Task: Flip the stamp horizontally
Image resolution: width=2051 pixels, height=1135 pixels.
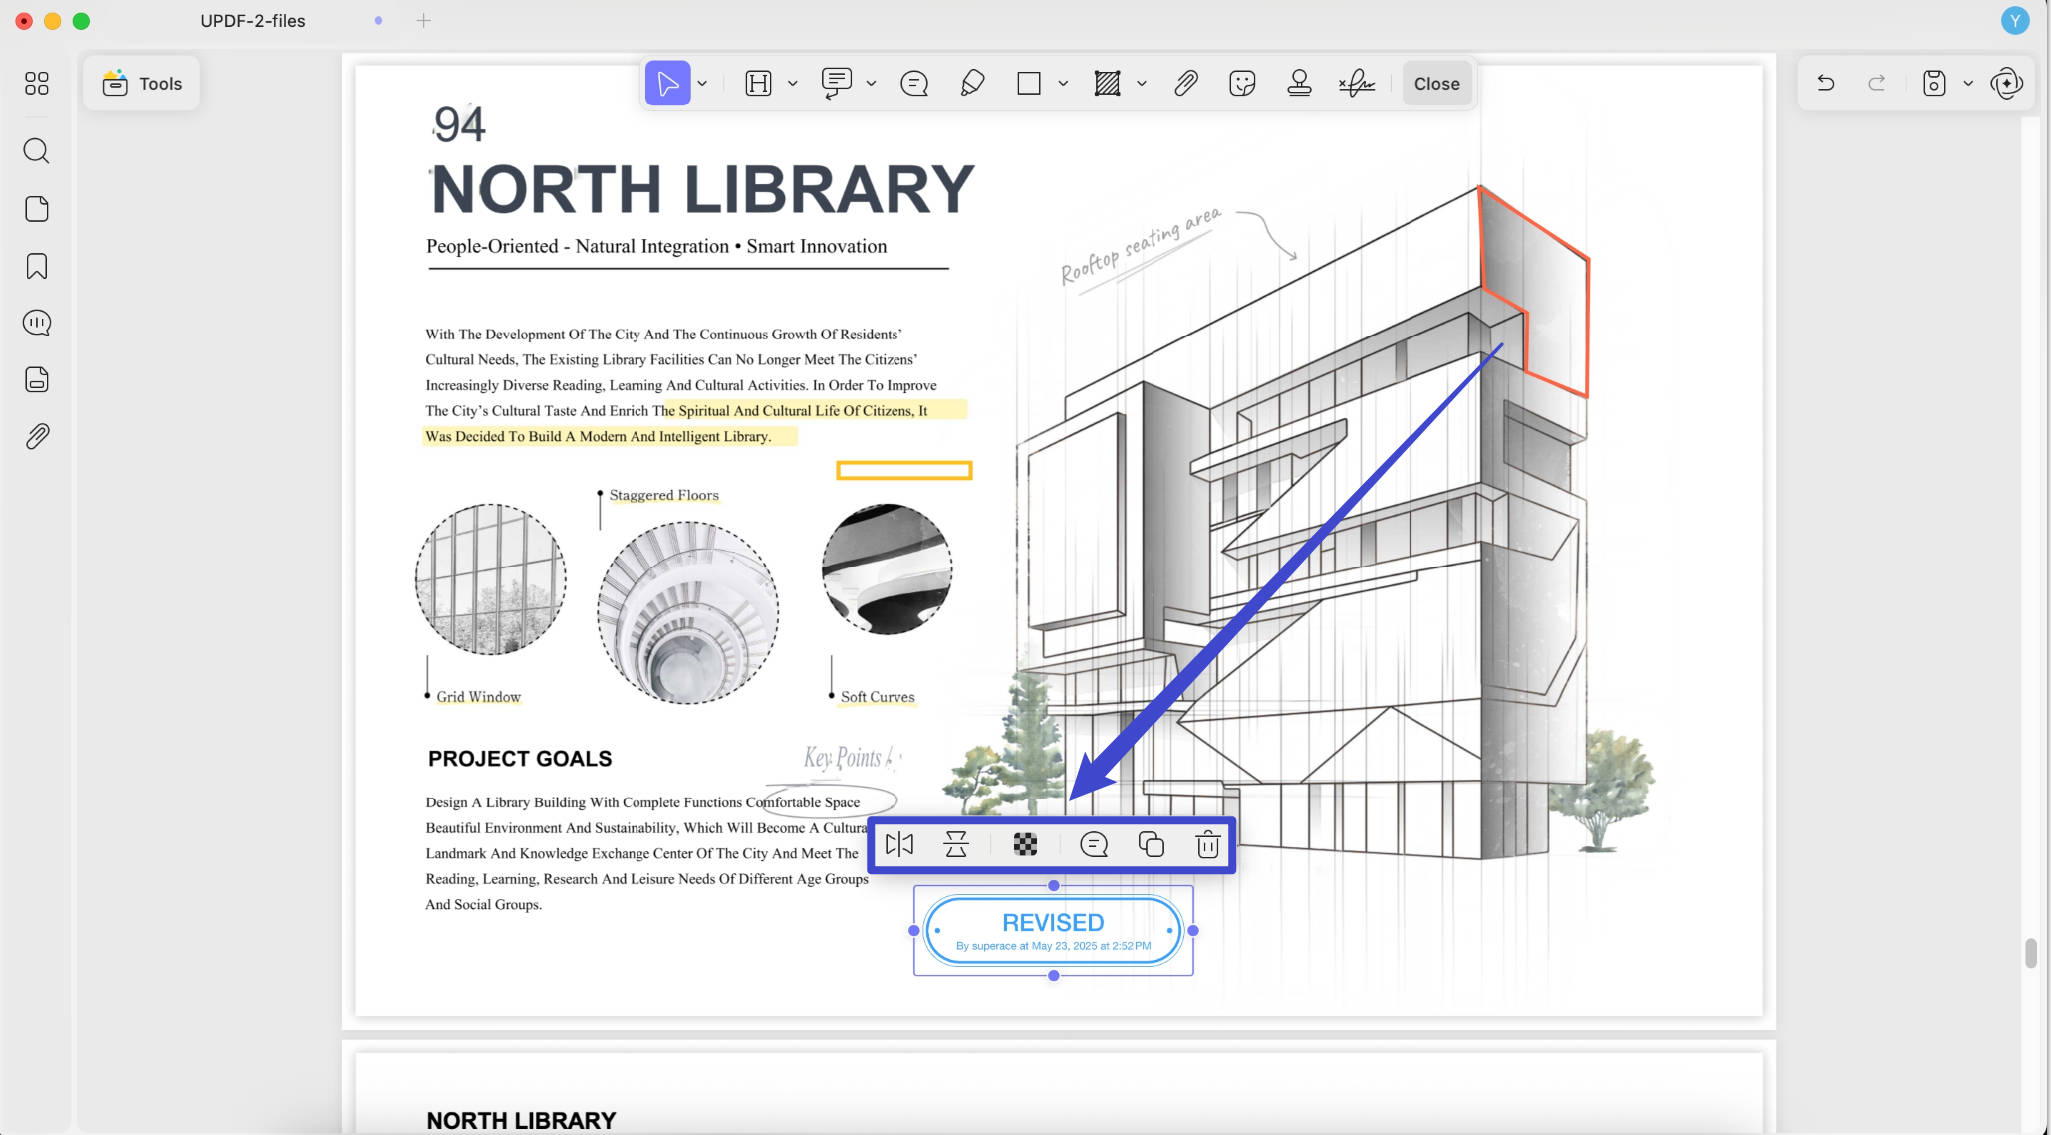Action: [899, 845]
